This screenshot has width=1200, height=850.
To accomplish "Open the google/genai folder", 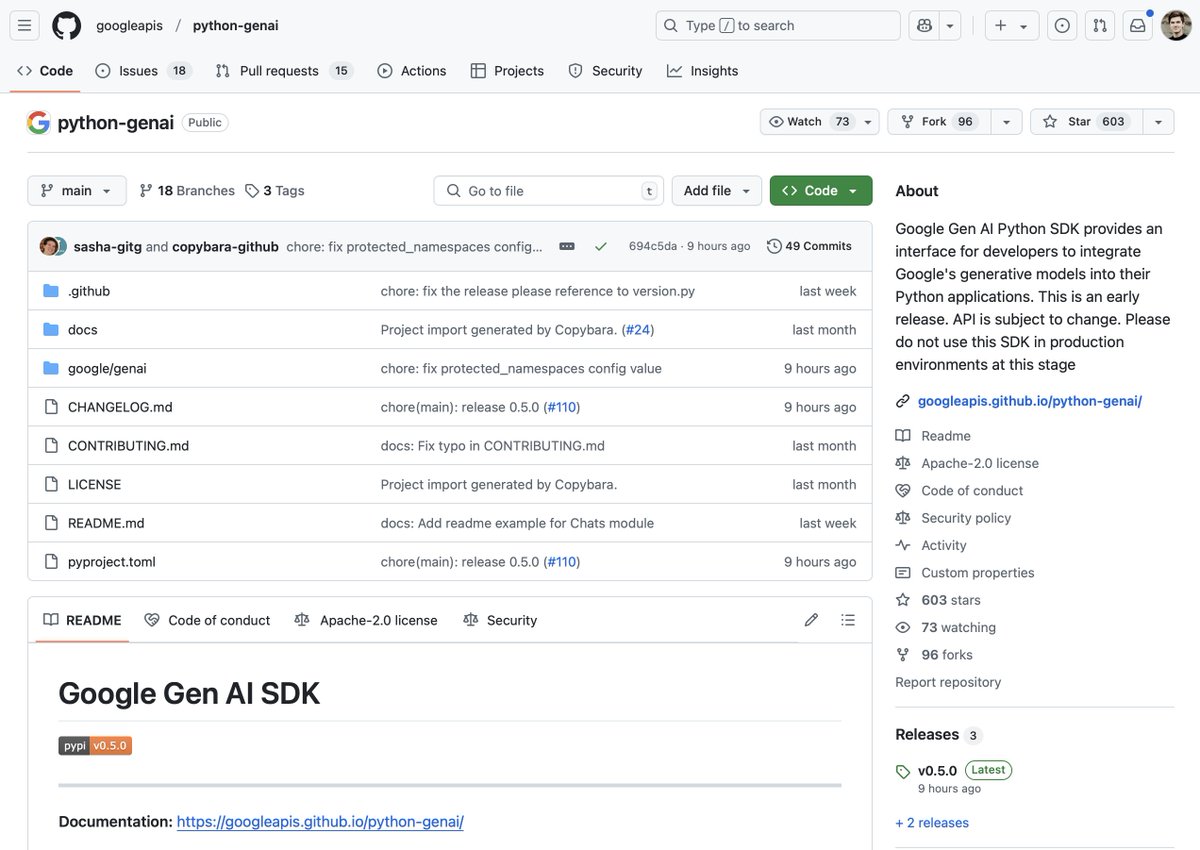I will tap(107, 368).
